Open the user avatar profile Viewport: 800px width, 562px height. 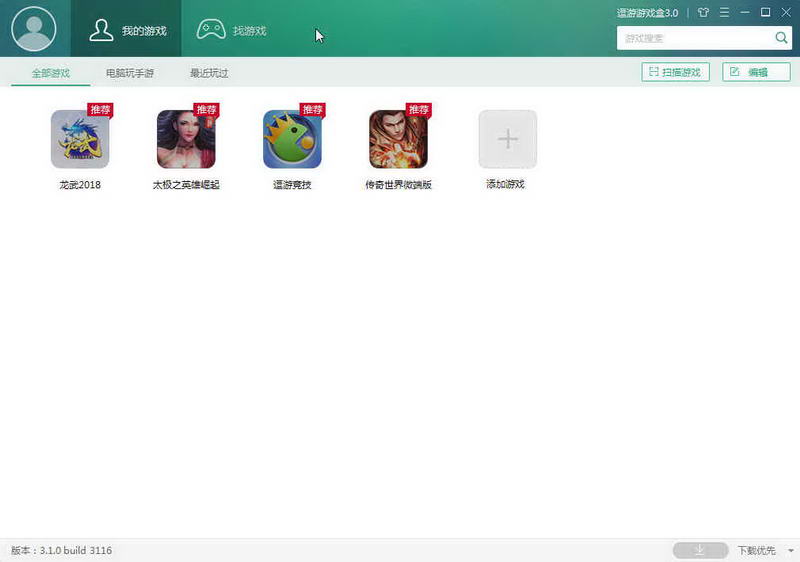pos(34,29)
